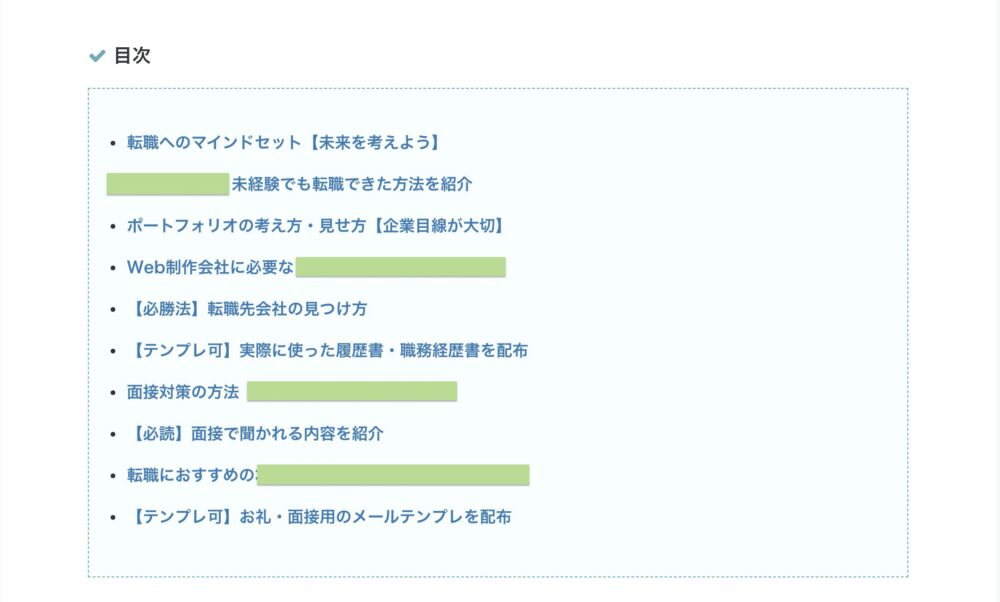Open the 未経験でも転職できた方法を紹介 link
Viewport: 1000px width, 602px height.
click(x=352, y=184)
